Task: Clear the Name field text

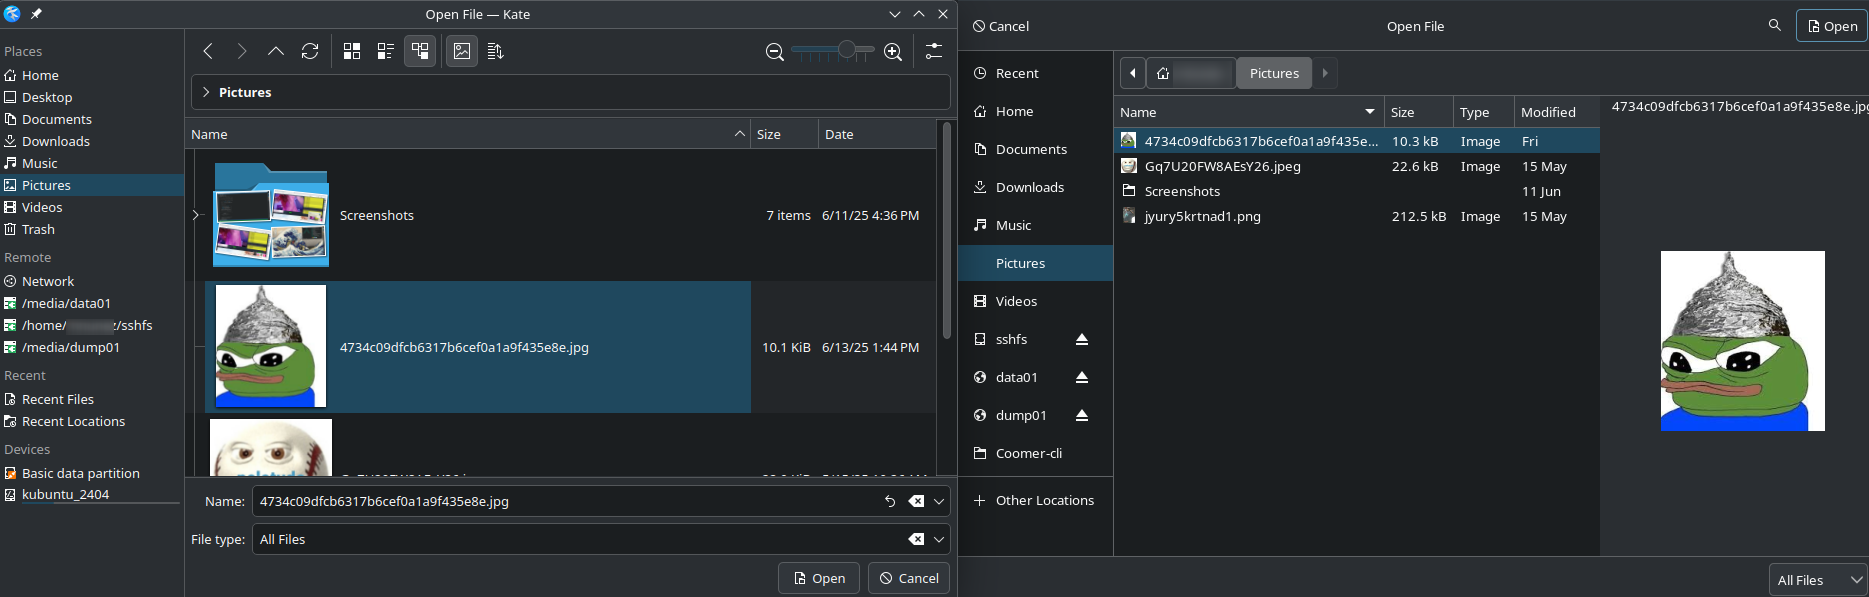Action: 916,501
